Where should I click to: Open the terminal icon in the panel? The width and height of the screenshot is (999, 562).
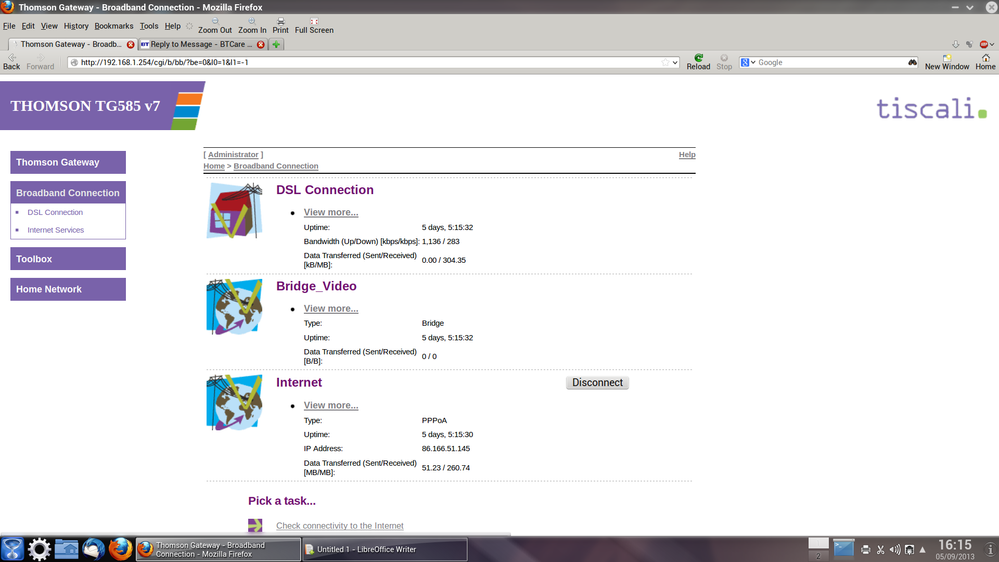point(844,548)
